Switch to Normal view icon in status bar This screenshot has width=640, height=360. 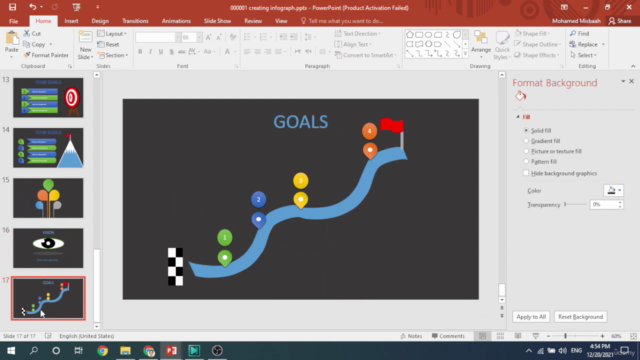point(482,336)
